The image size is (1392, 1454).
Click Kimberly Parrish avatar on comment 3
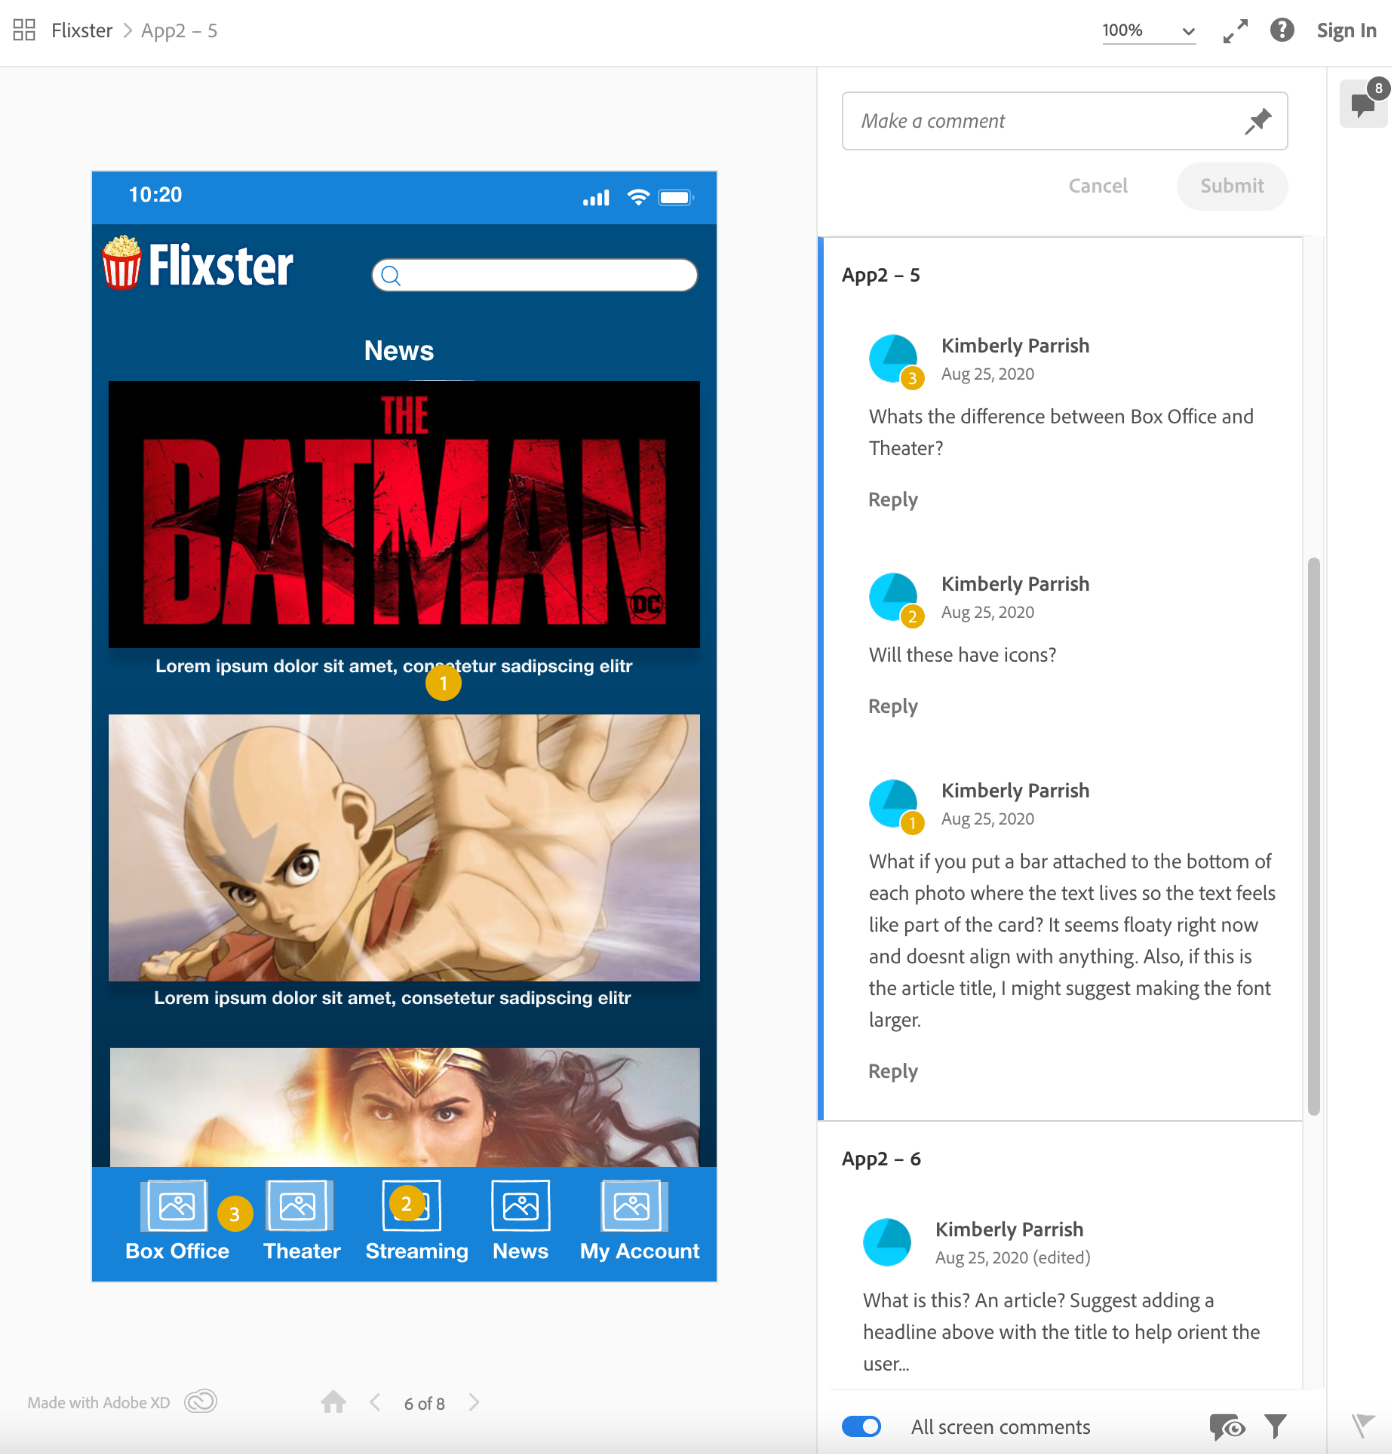[893, 359]
